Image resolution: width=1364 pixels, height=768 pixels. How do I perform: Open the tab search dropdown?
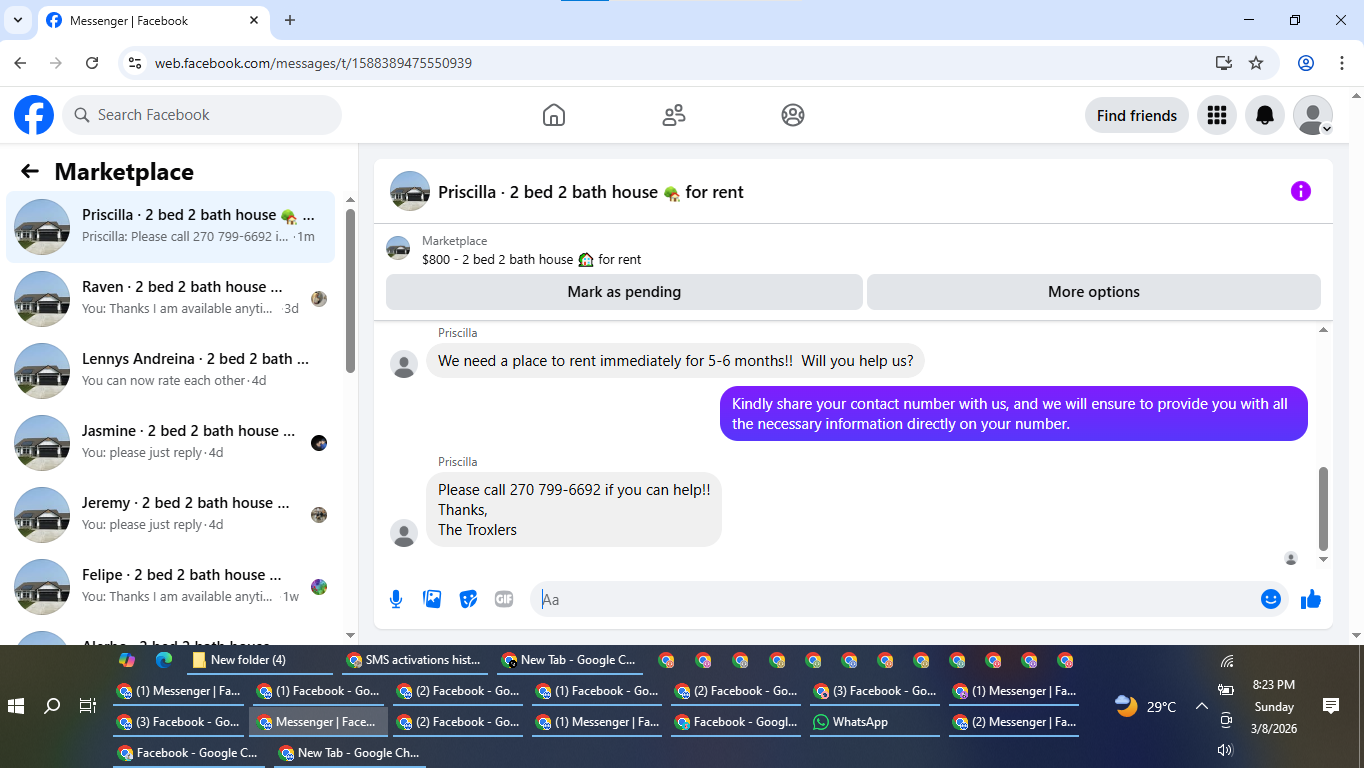click(17, 20)
